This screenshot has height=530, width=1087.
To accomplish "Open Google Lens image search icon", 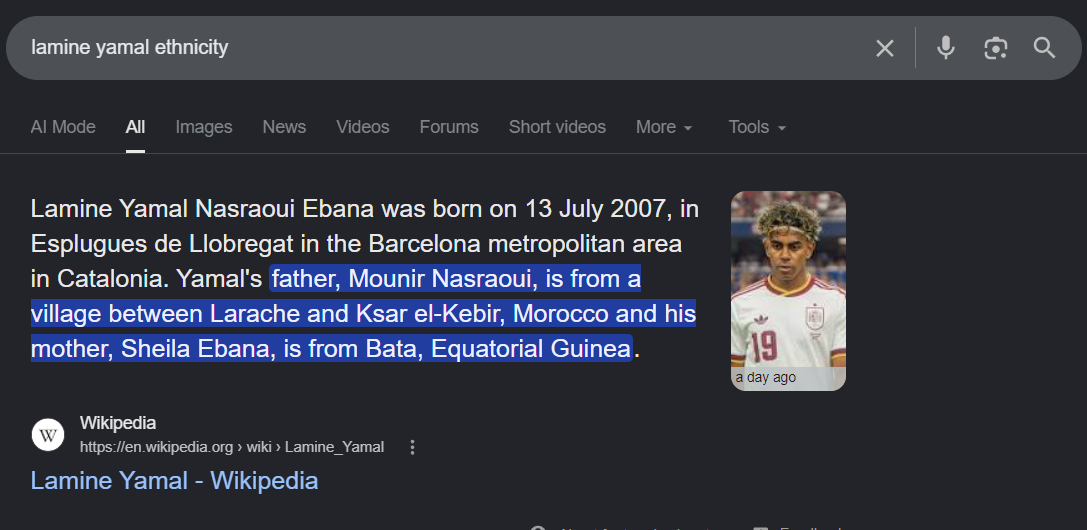I will [995, 48].
